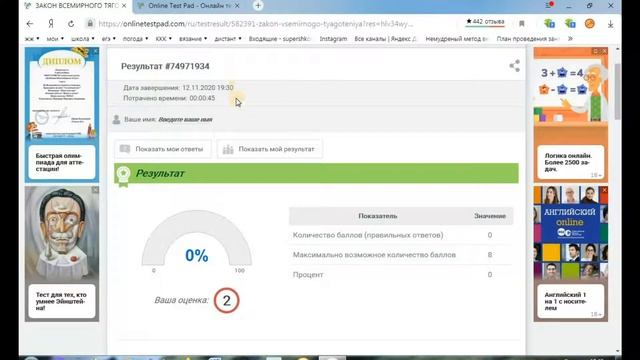
Task: Open a new tab with the plus button
Action: coord(258,6)
